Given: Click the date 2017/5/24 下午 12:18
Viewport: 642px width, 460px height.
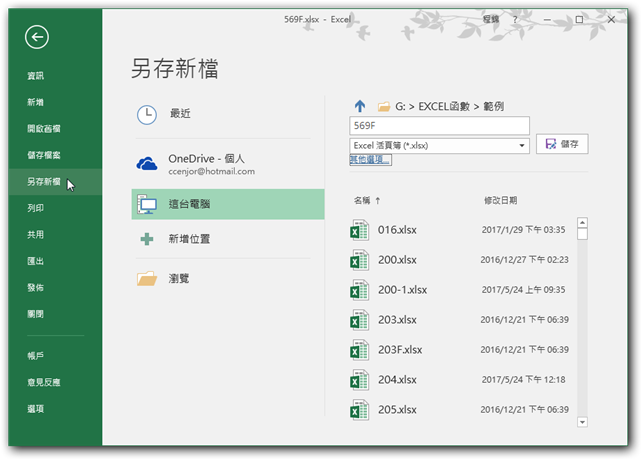Looking at the screenshot, I should 523,380.
